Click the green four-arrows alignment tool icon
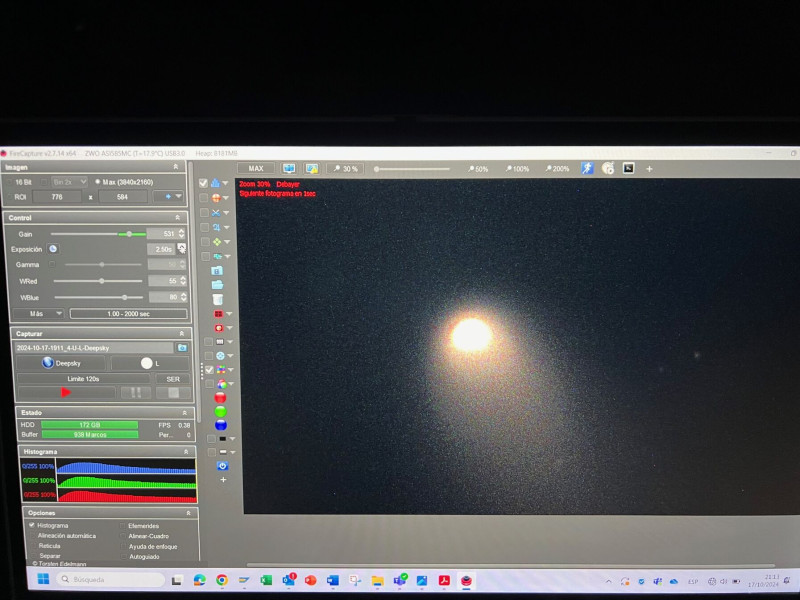Viewport: 800px width, 600px height. (x=217, y=241)
